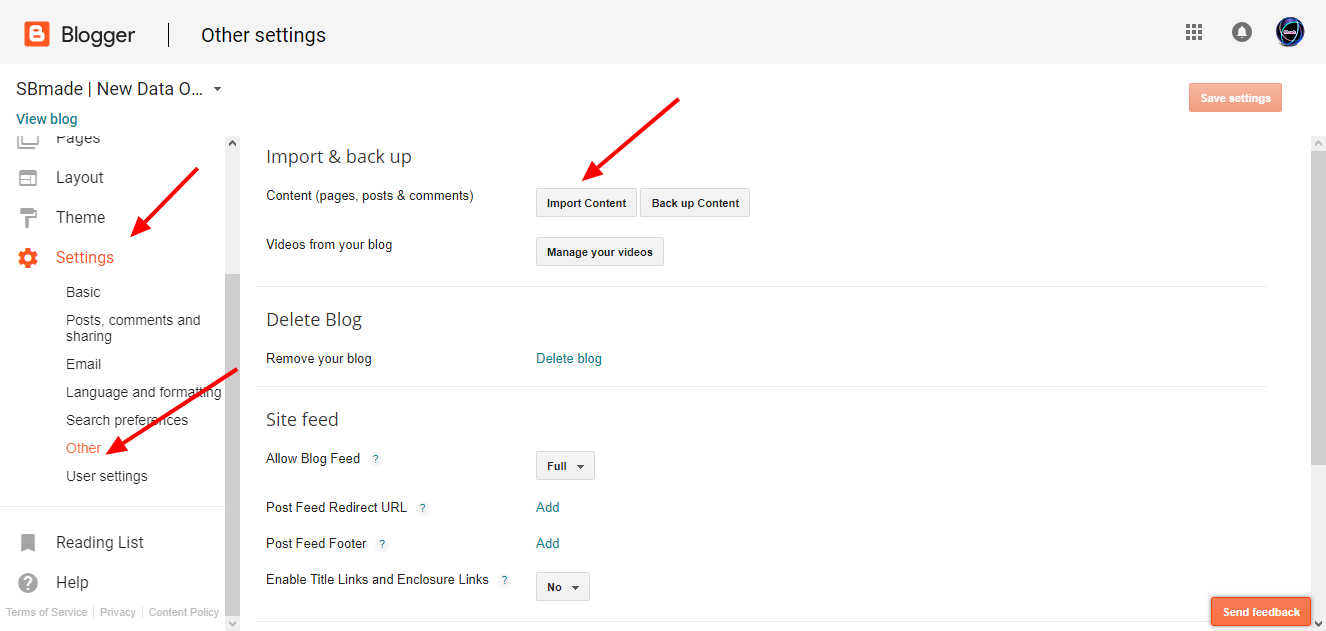Open the Help menu item
The height and width of the screenshot is (631, 1326).
72,583
